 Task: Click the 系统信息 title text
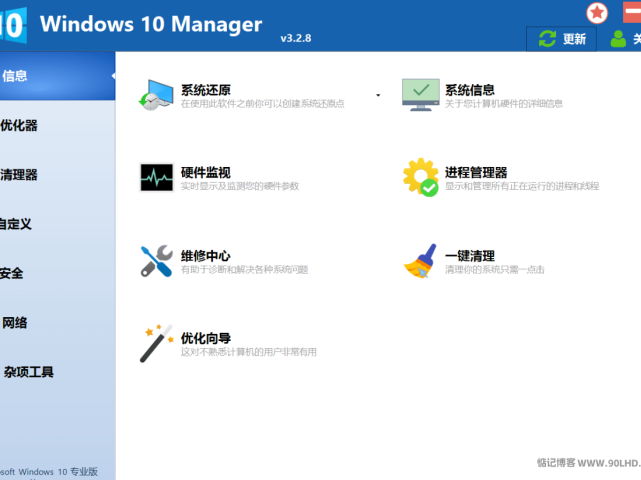[x=470, y=90]
